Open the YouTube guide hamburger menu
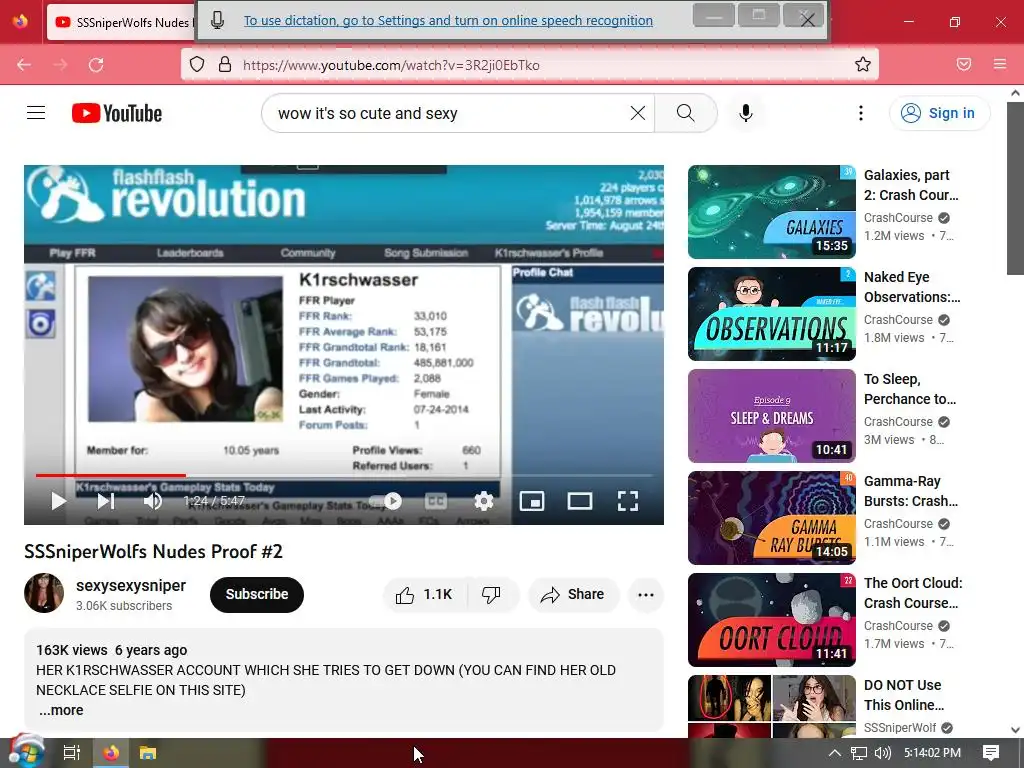The width and height of the screenshot is (1024, 768). 36,113
